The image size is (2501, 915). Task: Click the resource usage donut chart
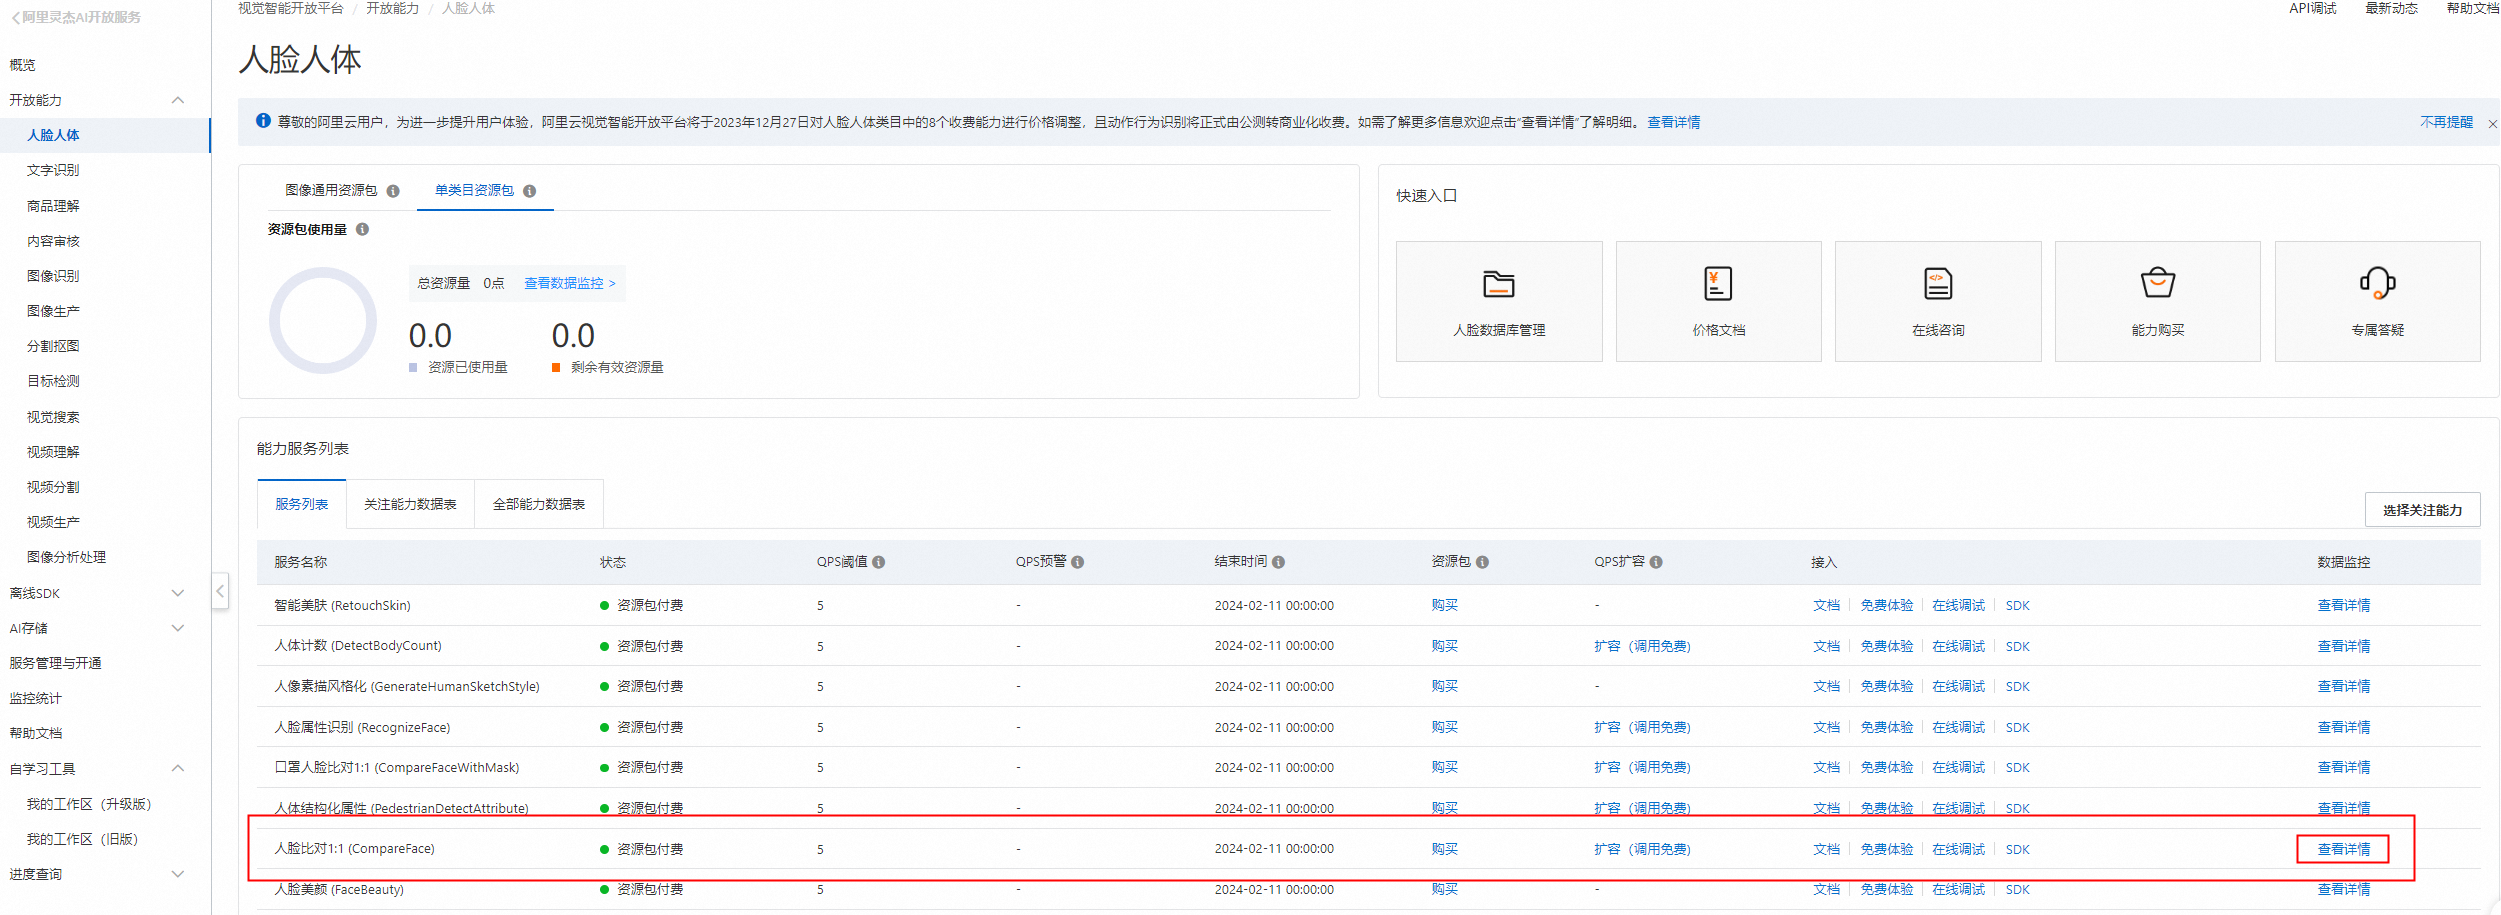[323, 320]
